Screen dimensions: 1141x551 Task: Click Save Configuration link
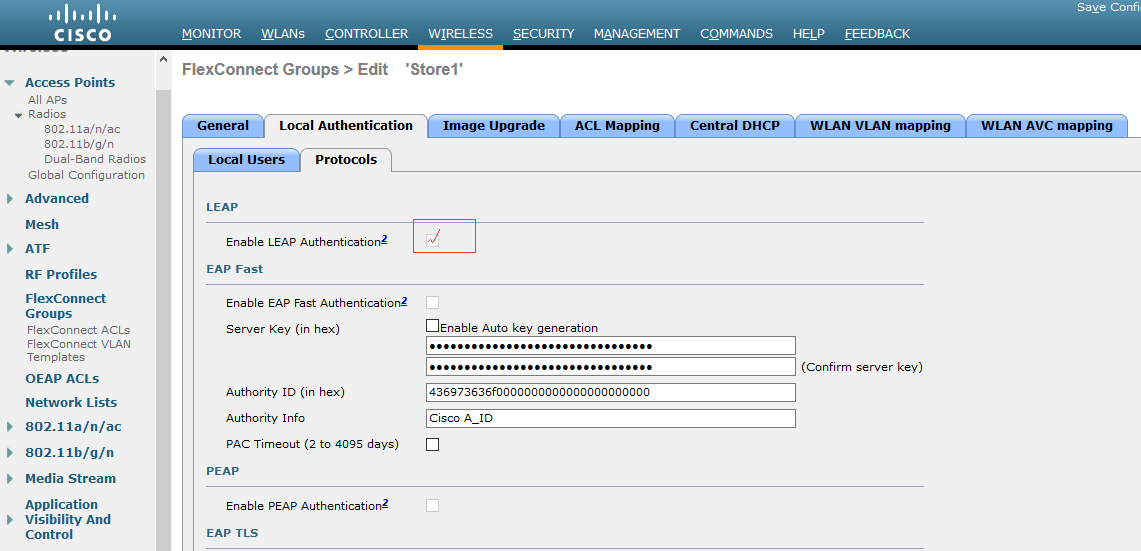coord(1108,7)
